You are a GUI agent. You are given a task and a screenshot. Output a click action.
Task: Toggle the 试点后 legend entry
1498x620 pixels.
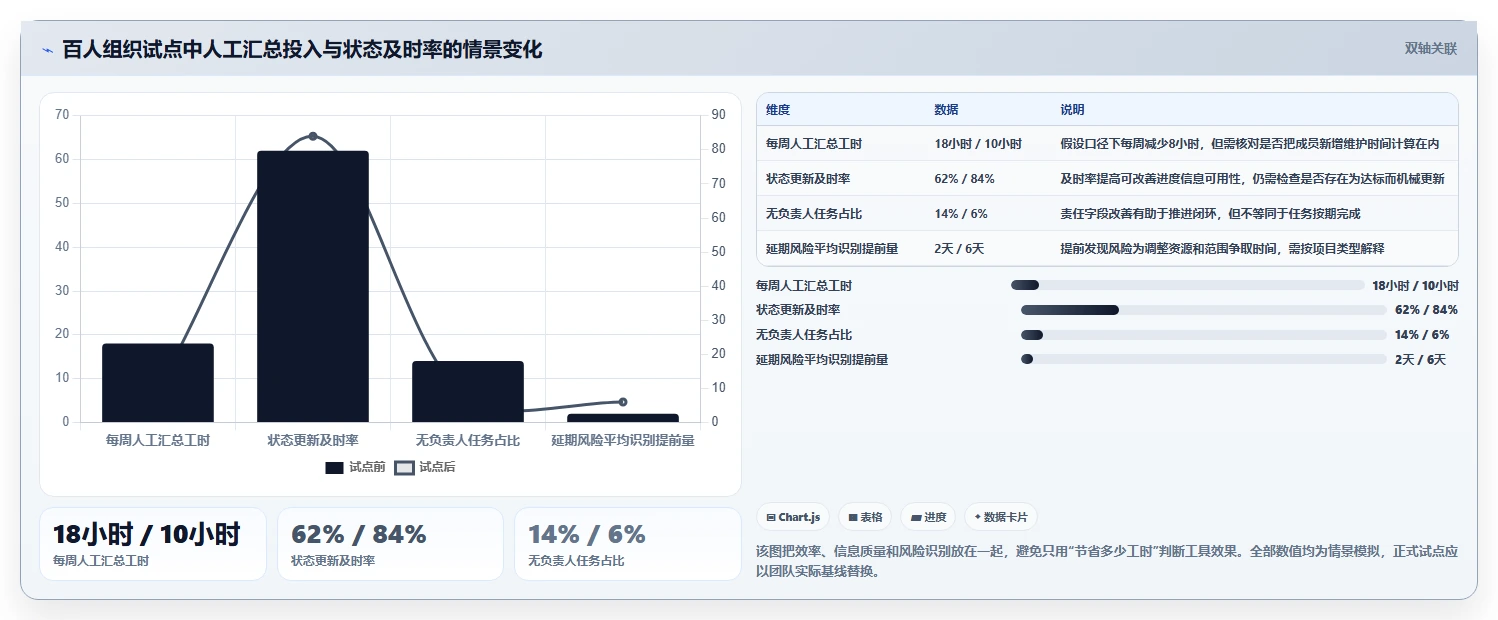pyautogui.click(x=425, y=467)
